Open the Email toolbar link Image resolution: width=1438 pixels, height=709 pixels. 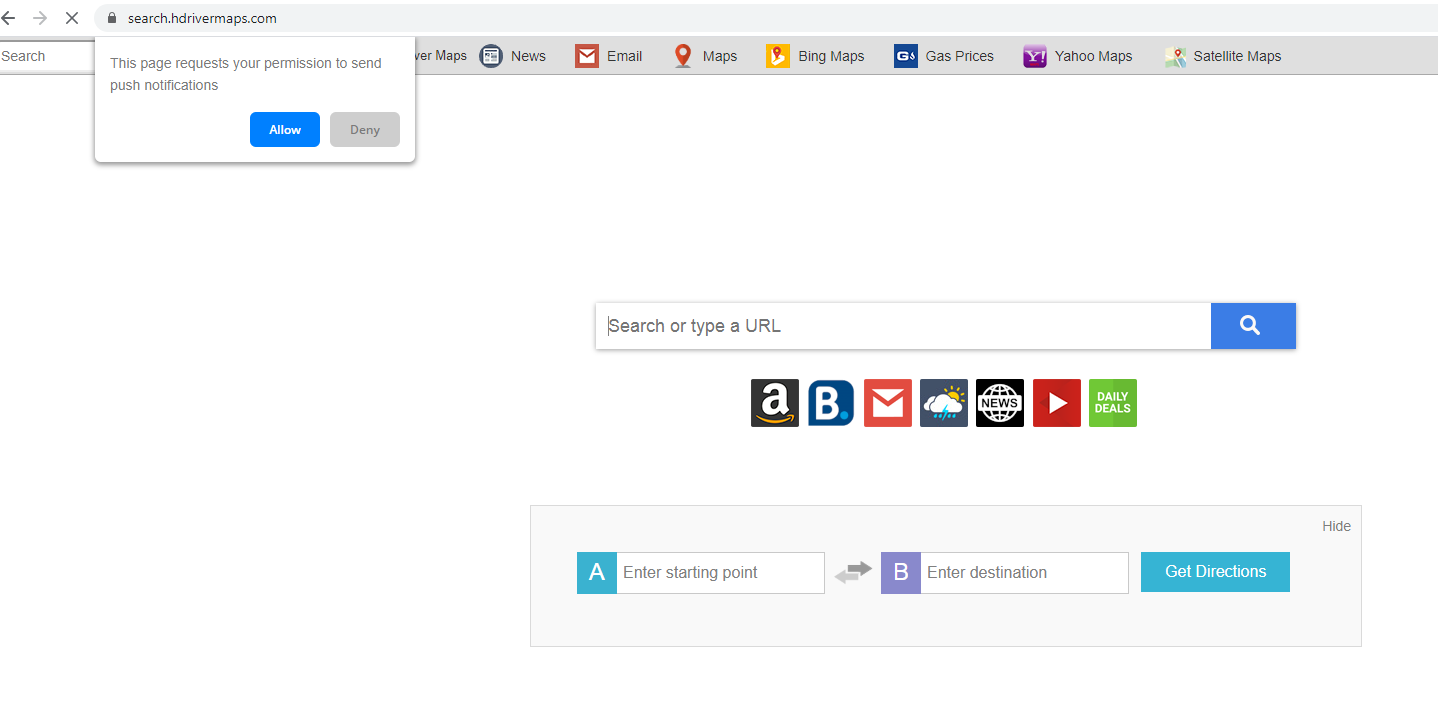tap(624, 56)
